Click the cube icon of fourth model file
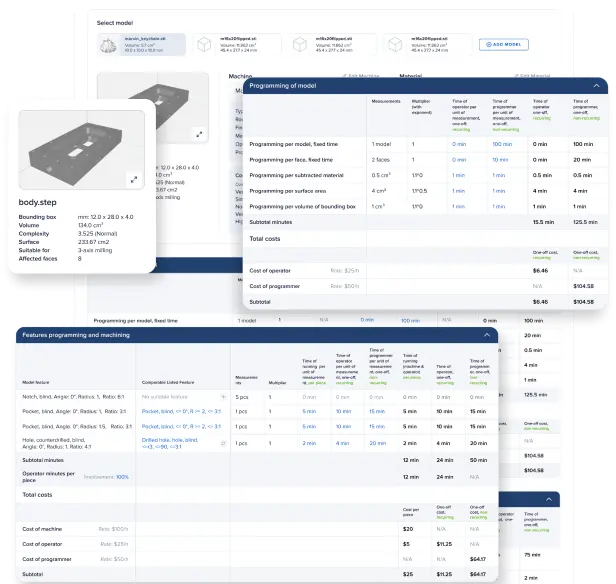This screenshot has height=584, width=616. pos(392,45)
